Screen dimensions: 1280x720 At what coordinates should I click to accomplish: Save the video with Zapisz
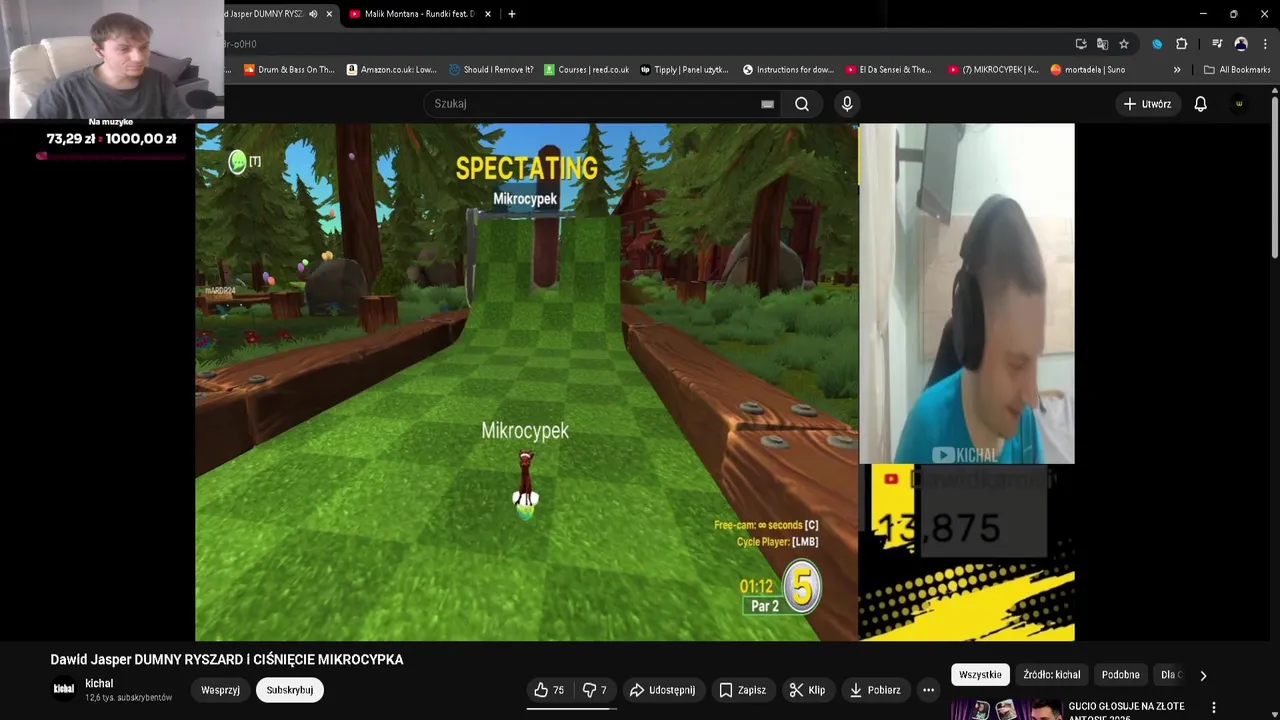(x=743, y=690)
